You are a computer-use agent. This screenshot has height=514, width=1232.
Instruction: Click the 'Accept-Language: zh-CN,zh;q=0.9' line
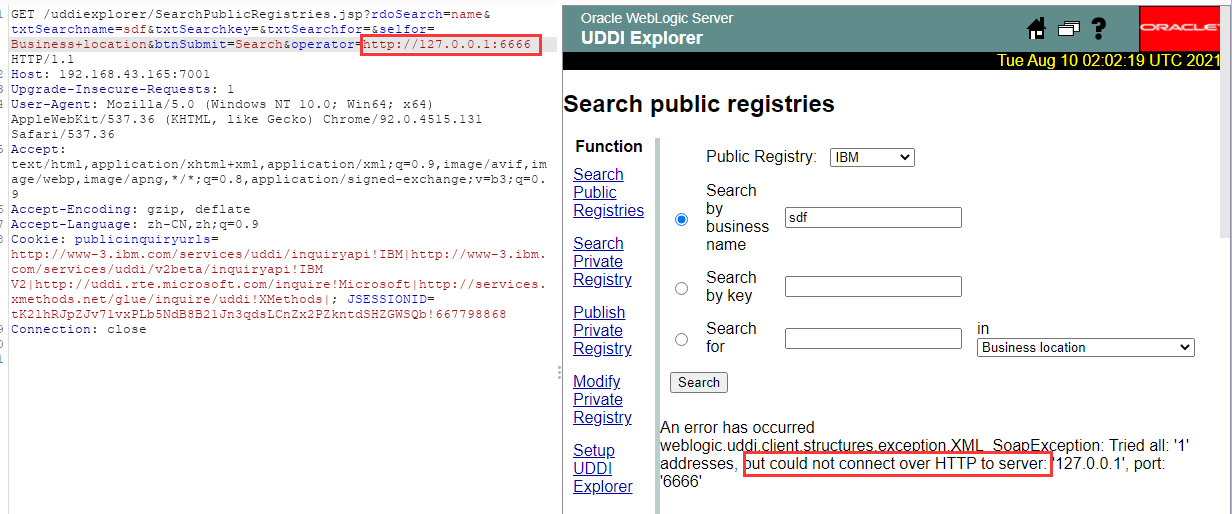134,224
